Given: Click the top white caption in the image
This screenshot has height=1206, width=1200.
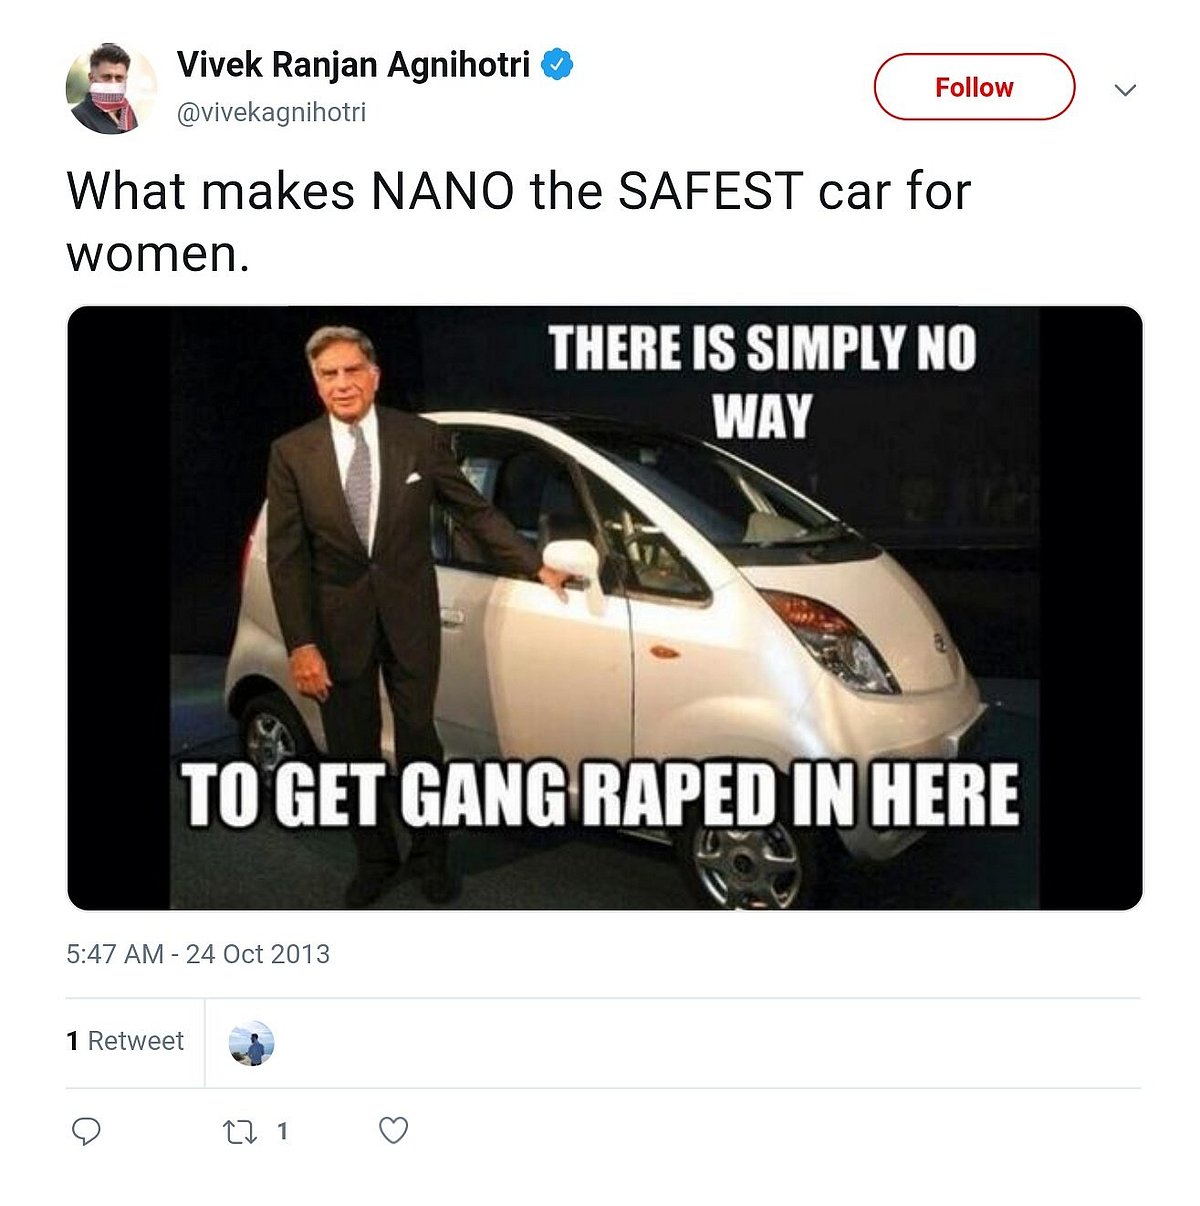Looking at the screenshot, I should (762, 381).
